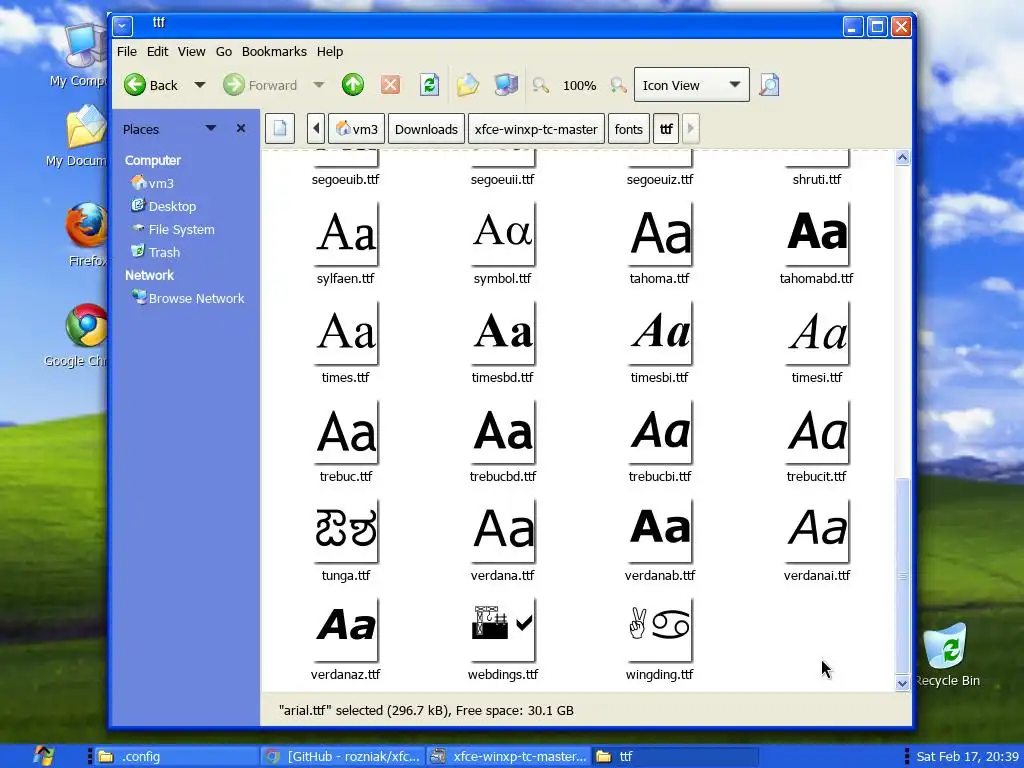Open File System in the sidebar

pyautogui.click(x=173, y=229)
